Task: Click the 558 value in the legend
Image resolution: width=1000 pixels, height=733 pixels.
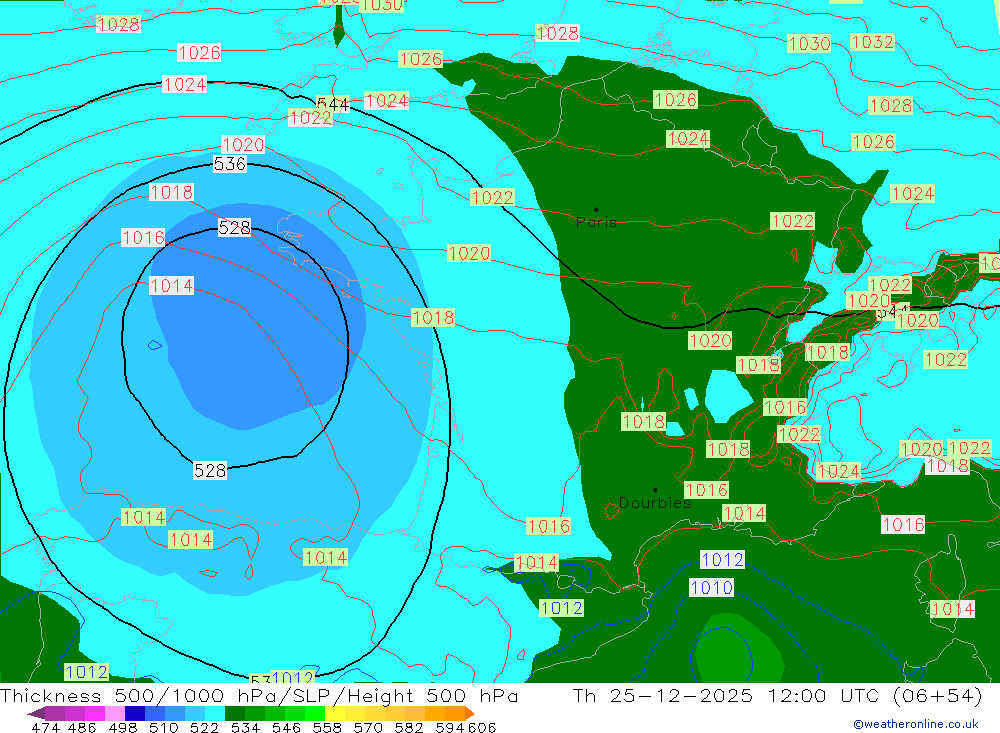Action: pyautogui.click(x=327, y=727)
